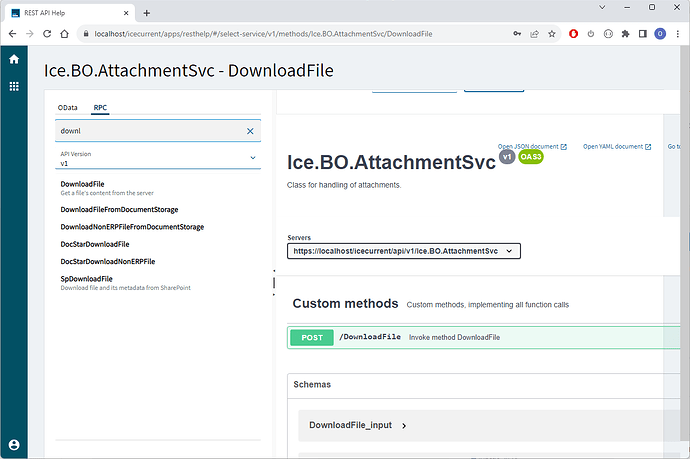Go to the Home icon in sidebar
690x459 pixels.
click(x=14, y=59)
